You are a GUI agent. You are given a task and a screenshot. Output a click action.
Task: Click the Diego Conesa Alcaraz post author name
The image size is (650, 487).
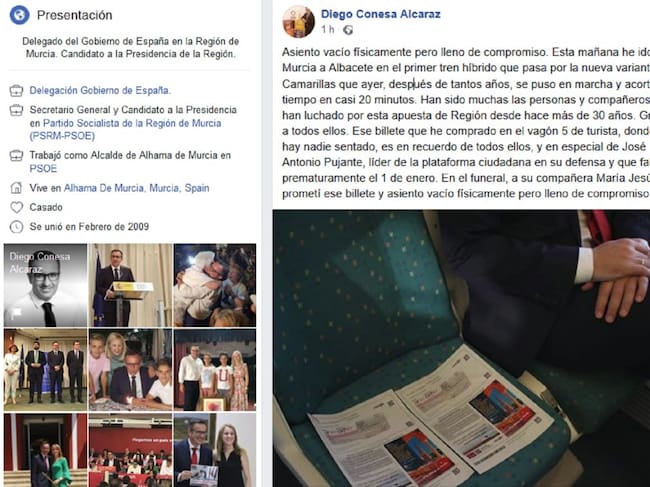381,14
